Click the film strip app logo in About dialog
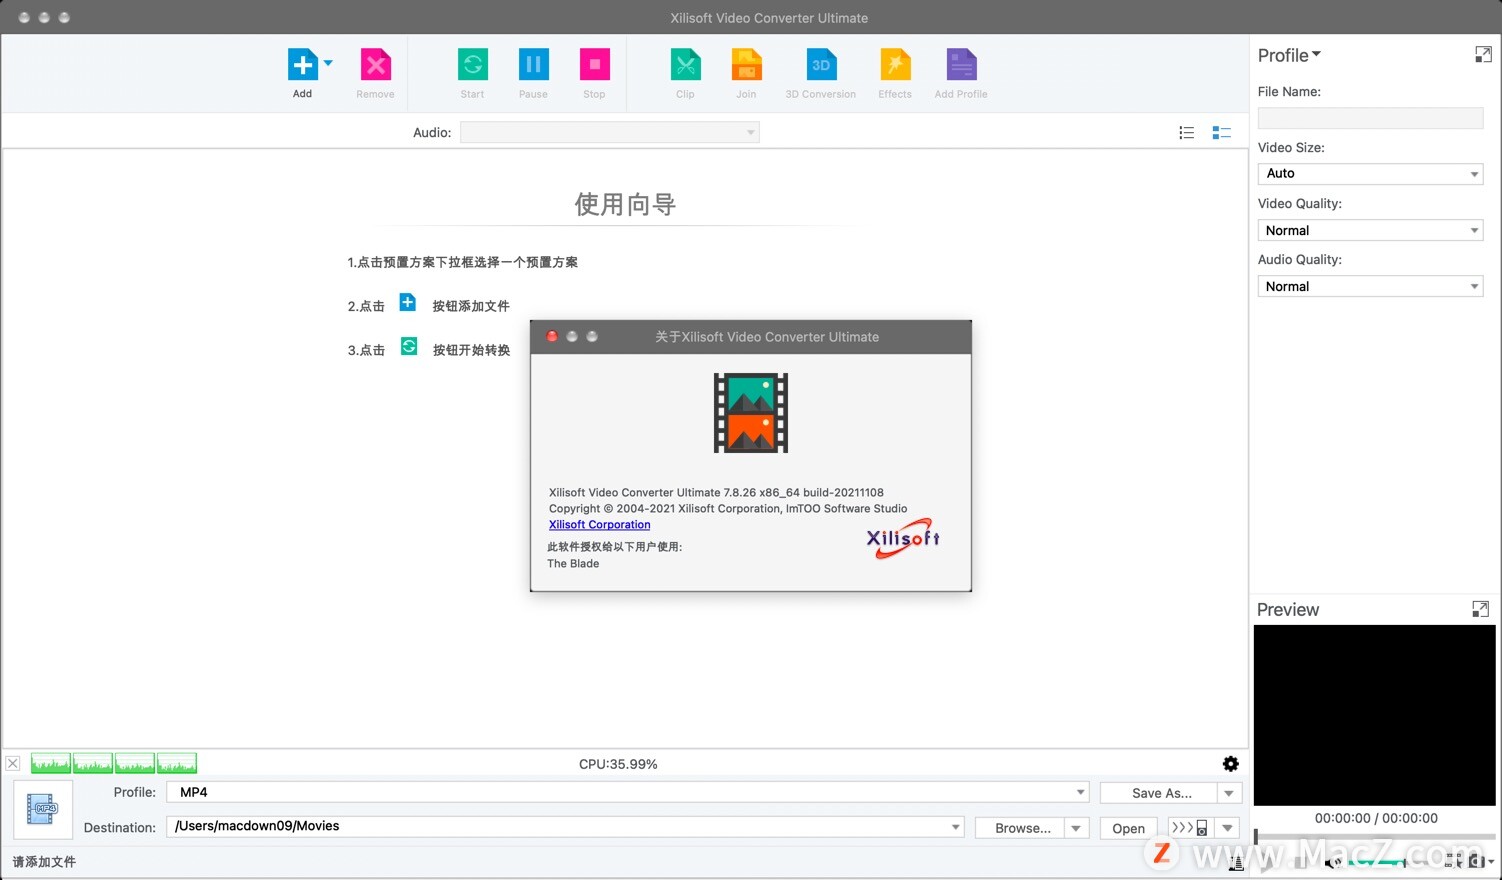 click(x=751, y=413)
